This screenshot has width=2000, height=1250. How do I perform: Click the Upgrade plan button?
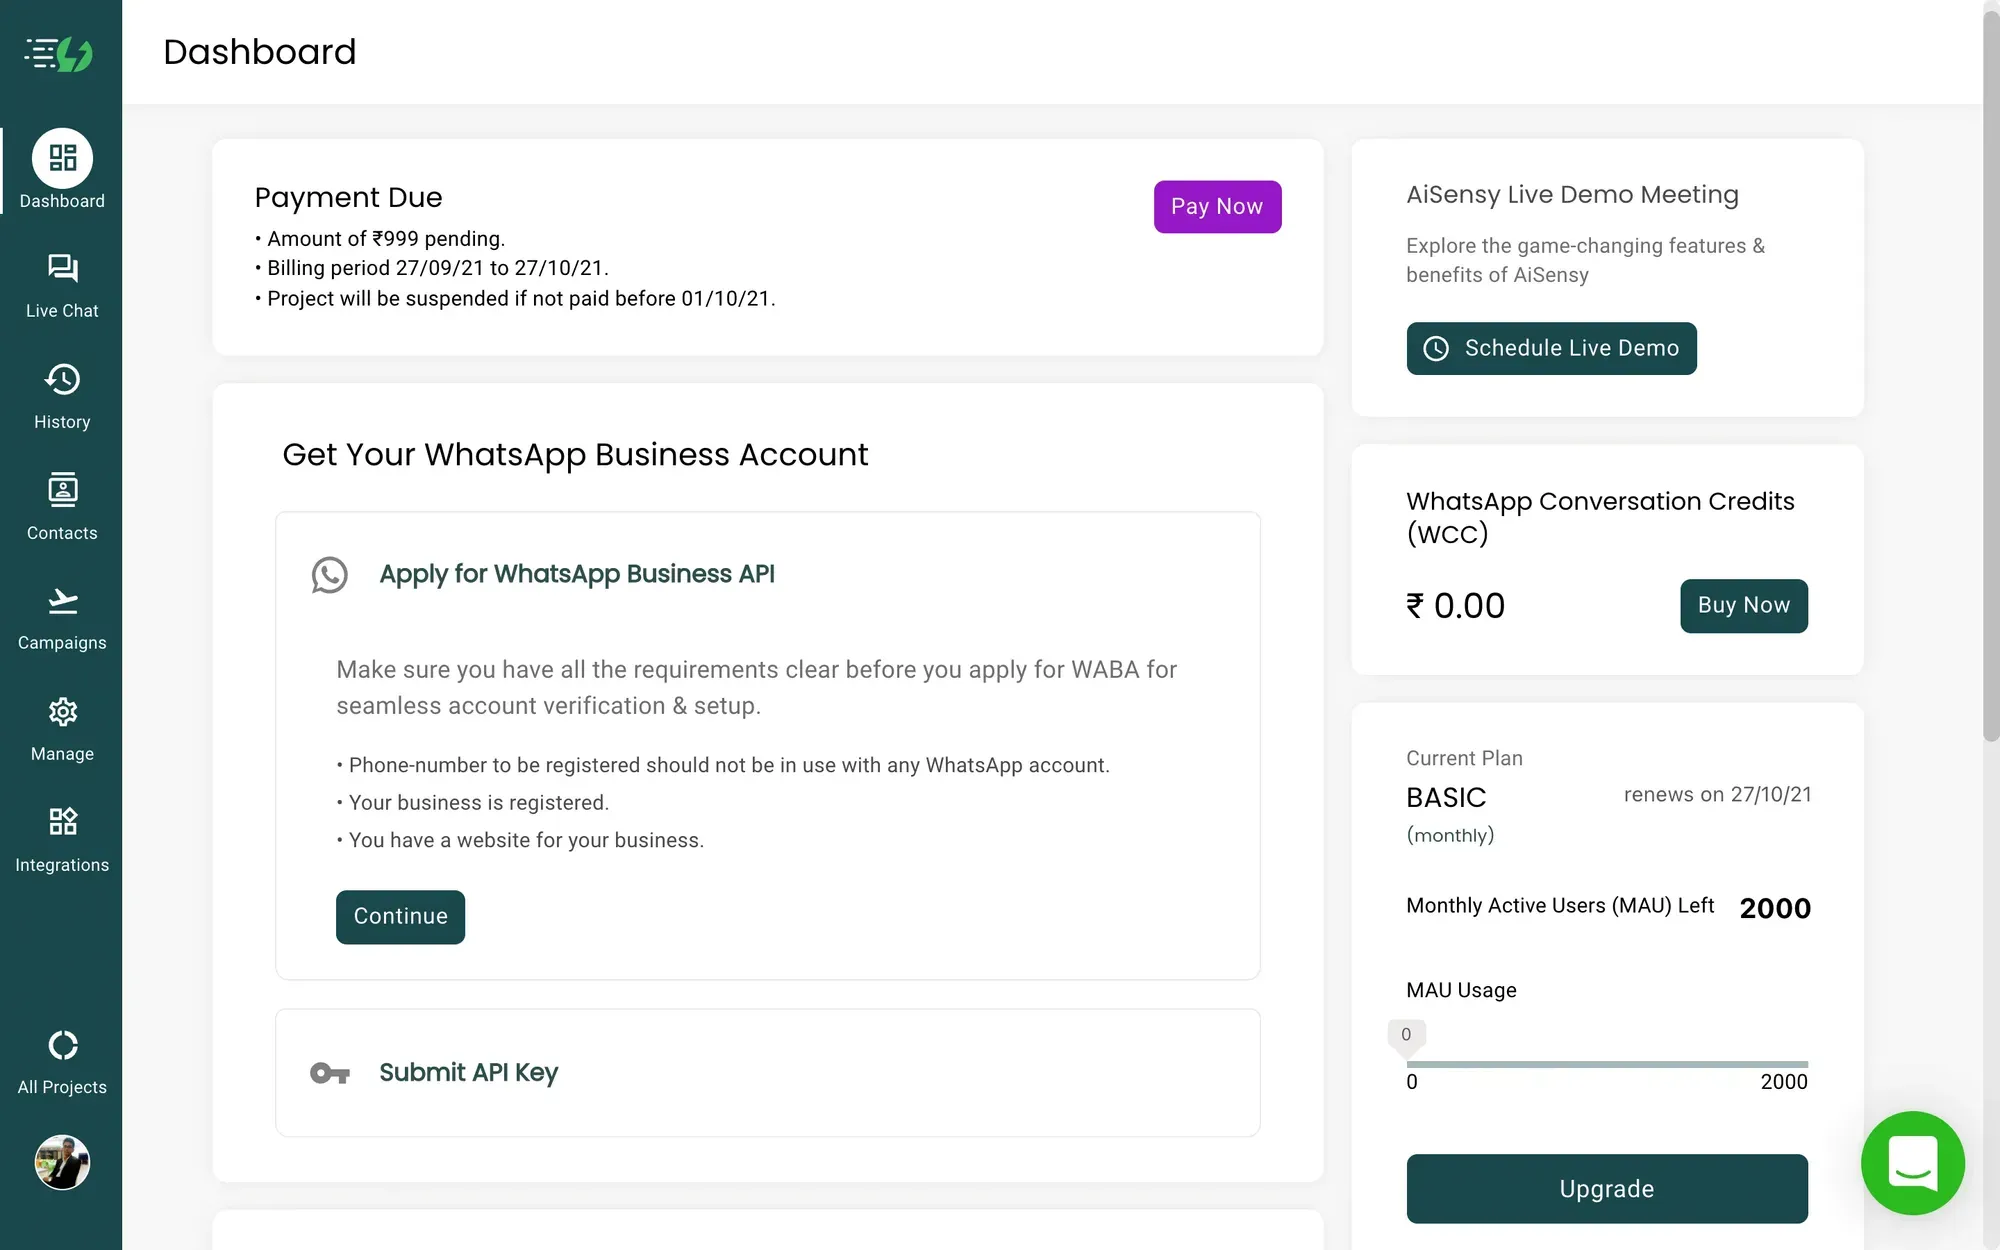pyautogui.click(x=1606, y=1189)
